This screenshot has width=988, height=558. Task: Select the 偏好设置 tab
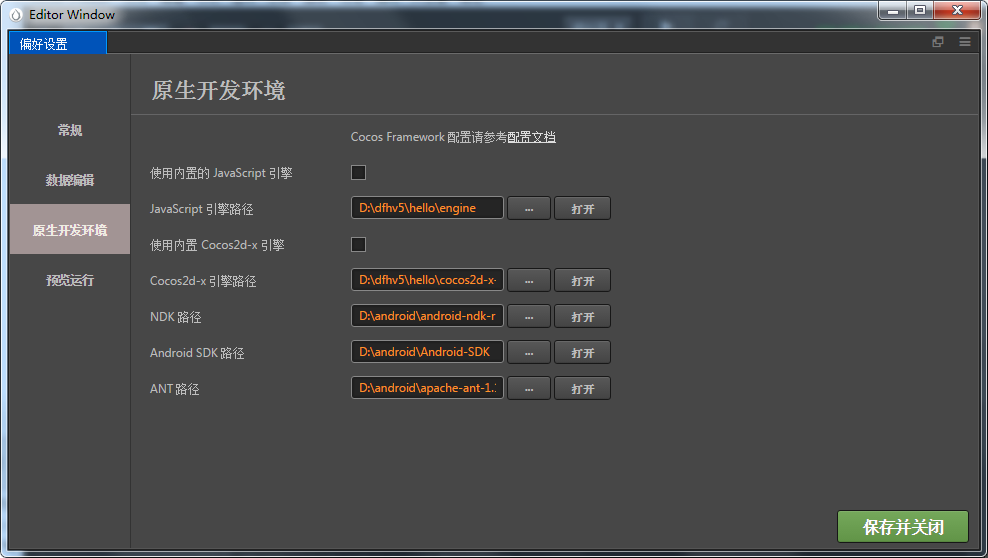57,43
